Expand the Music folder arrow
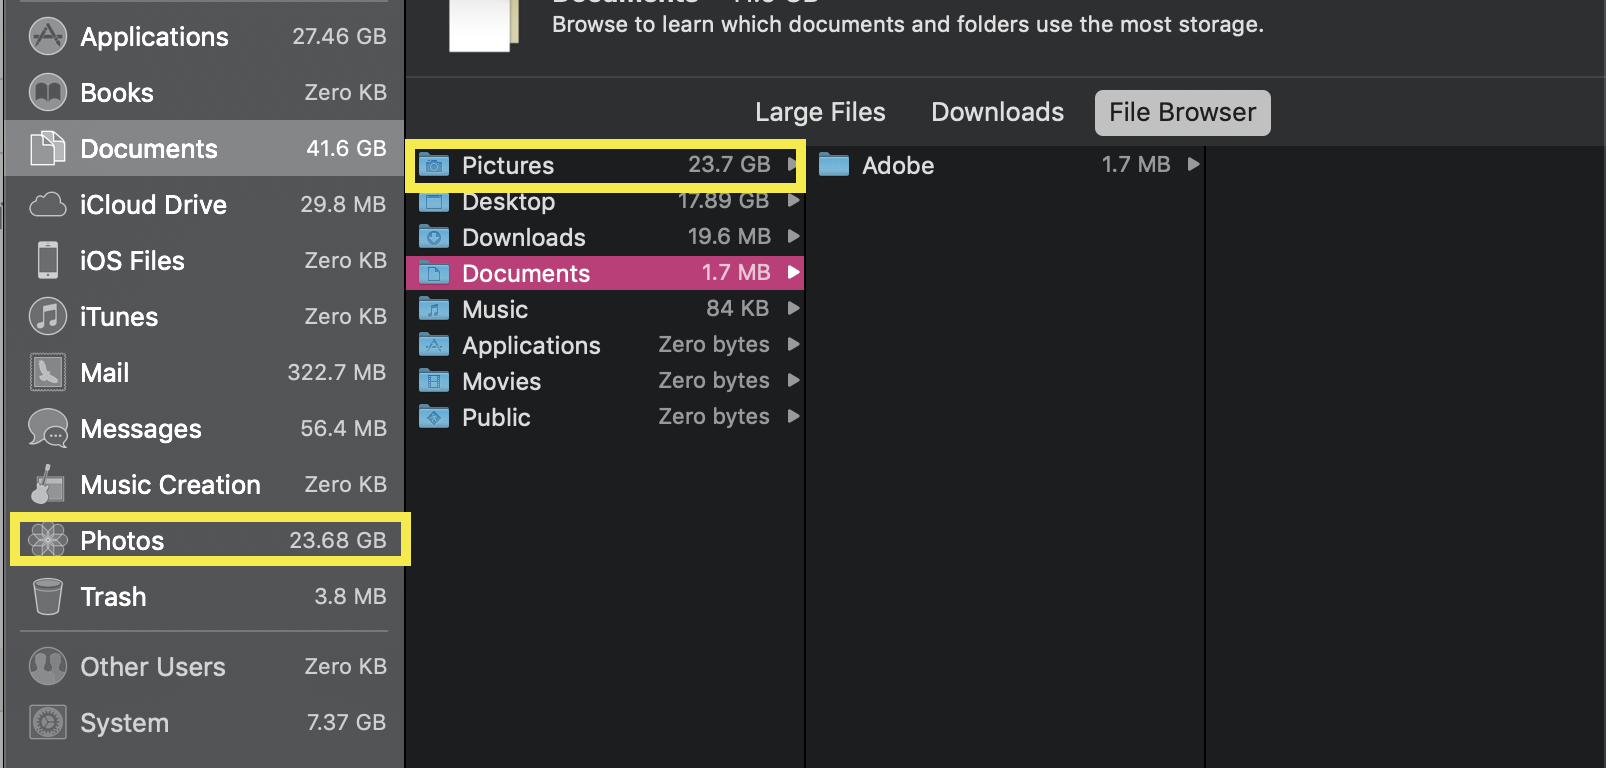Screen dimensions: 1606x768 pyautogui.click(x=793, y=309)
